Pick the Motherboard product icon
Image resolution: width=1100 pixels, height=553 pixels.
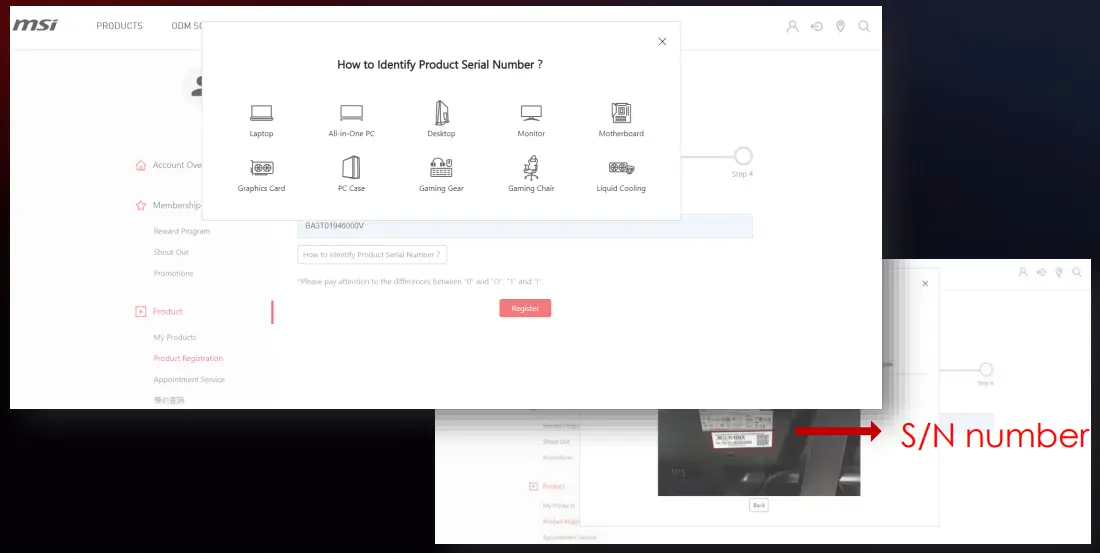click(x=621, y=112)
